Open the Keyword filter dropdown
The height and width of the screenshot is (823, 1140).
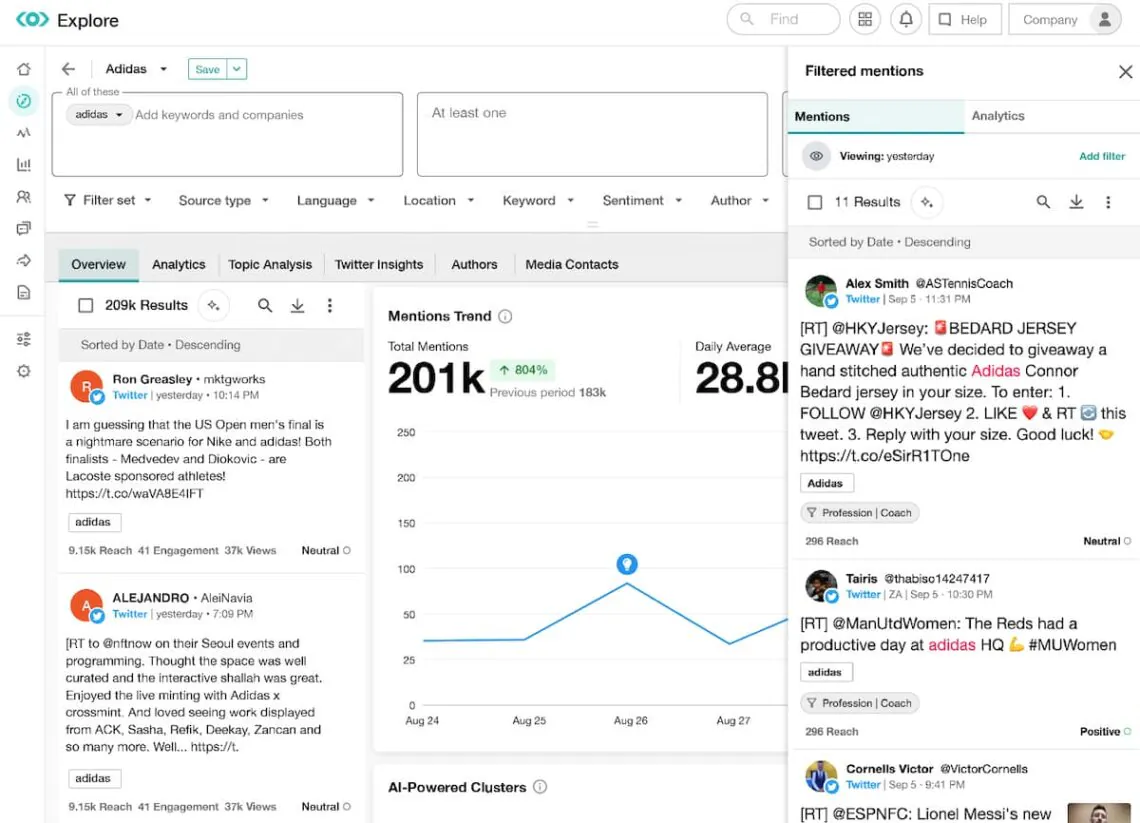538,200
